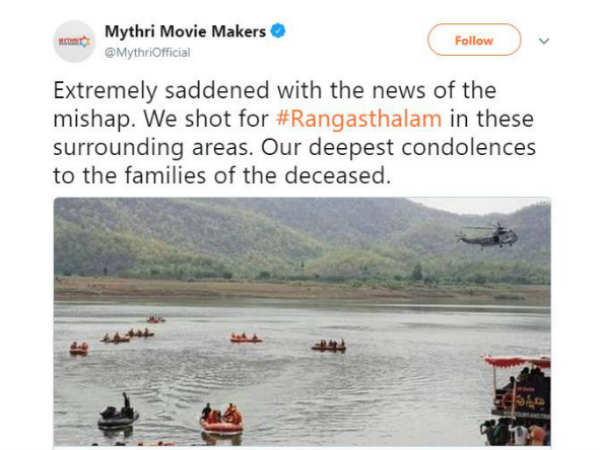Click the blue verified badge

click(x=278, y=31)
